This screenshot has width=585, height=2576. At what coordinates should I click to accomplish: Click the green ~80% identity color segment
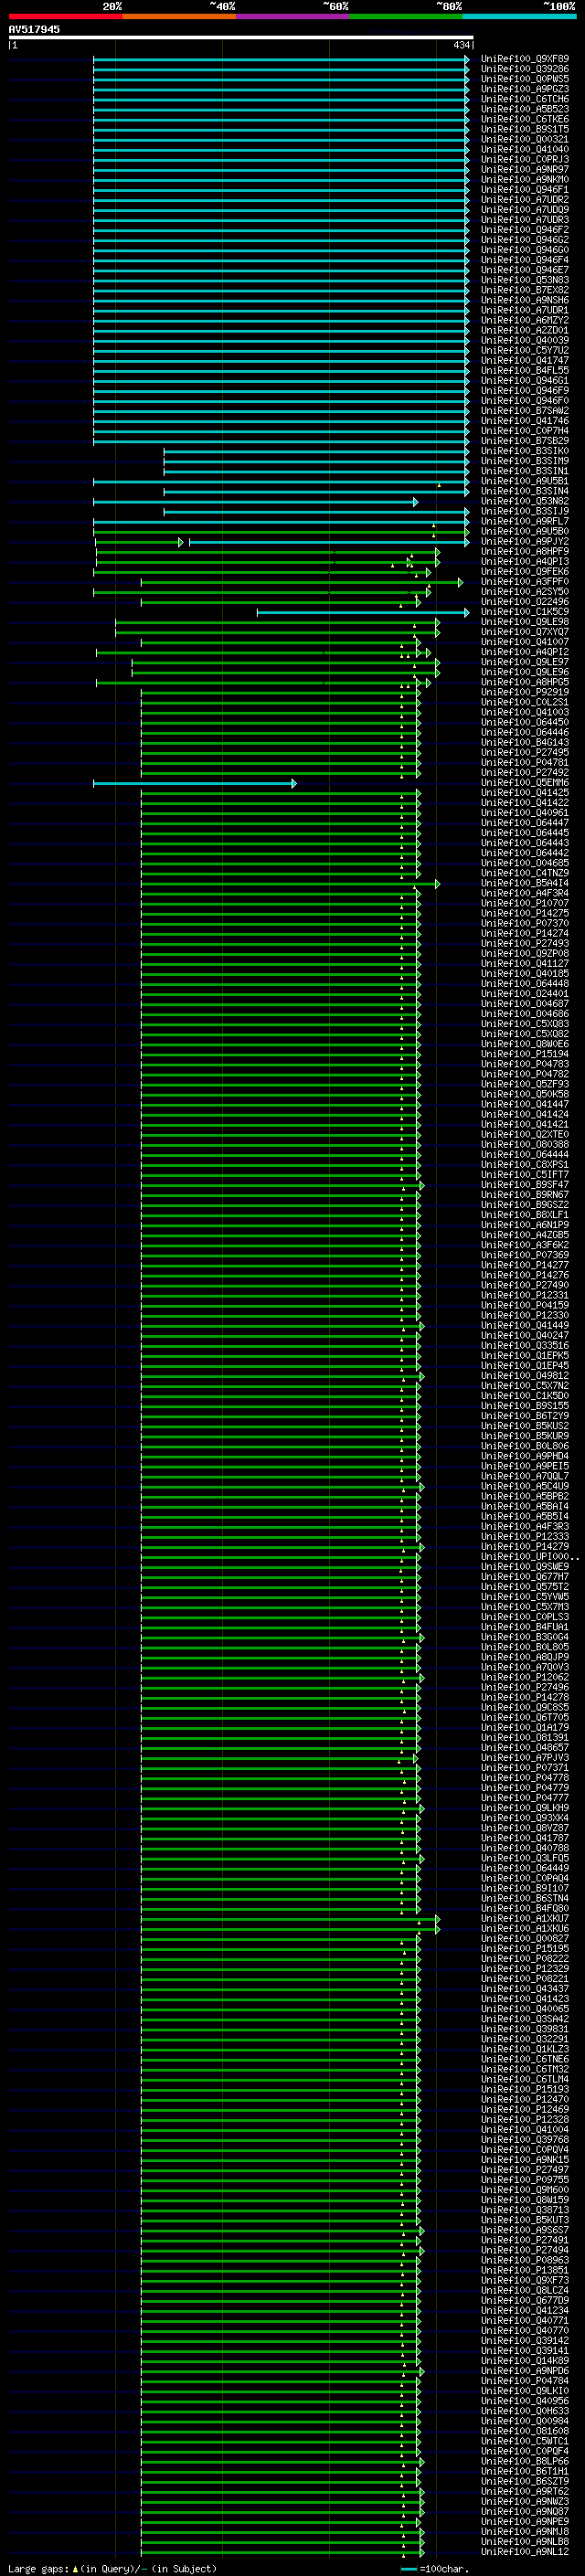pyautogui.click(x=406, y=16)
